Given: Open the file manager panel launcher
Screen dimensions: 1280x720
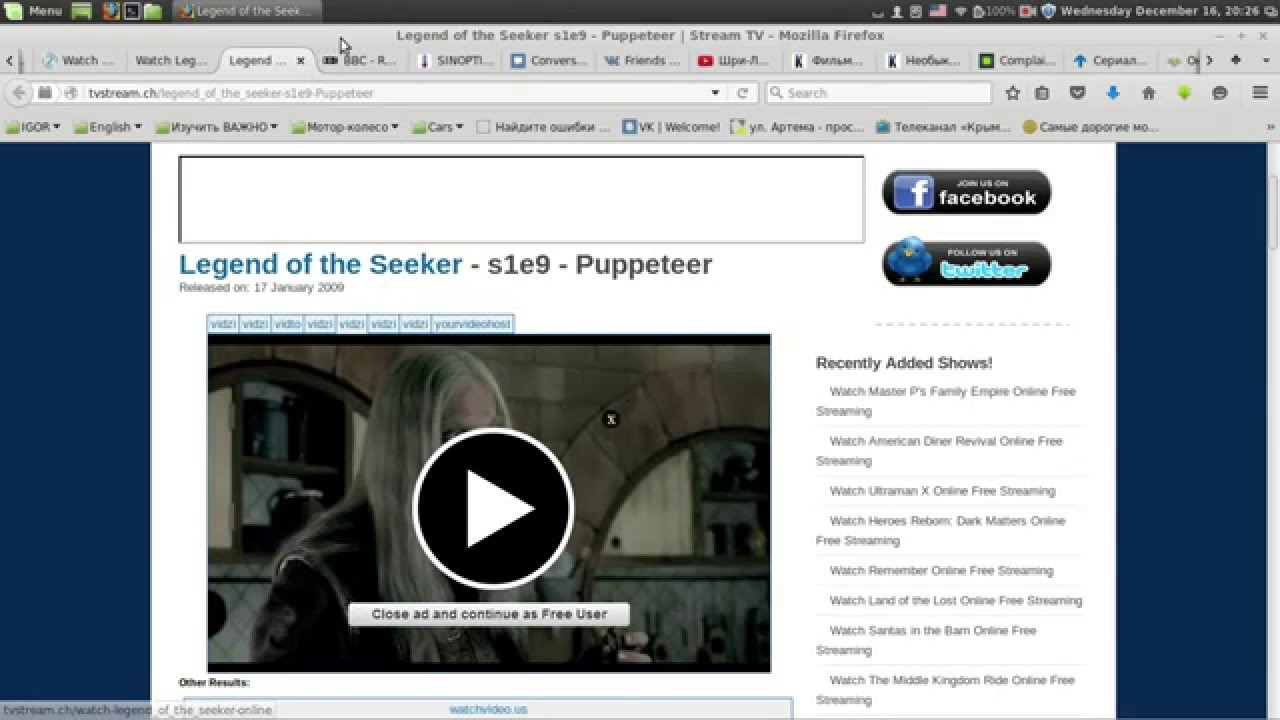Looking at the screenshot, I should click(x=153, y=11).
